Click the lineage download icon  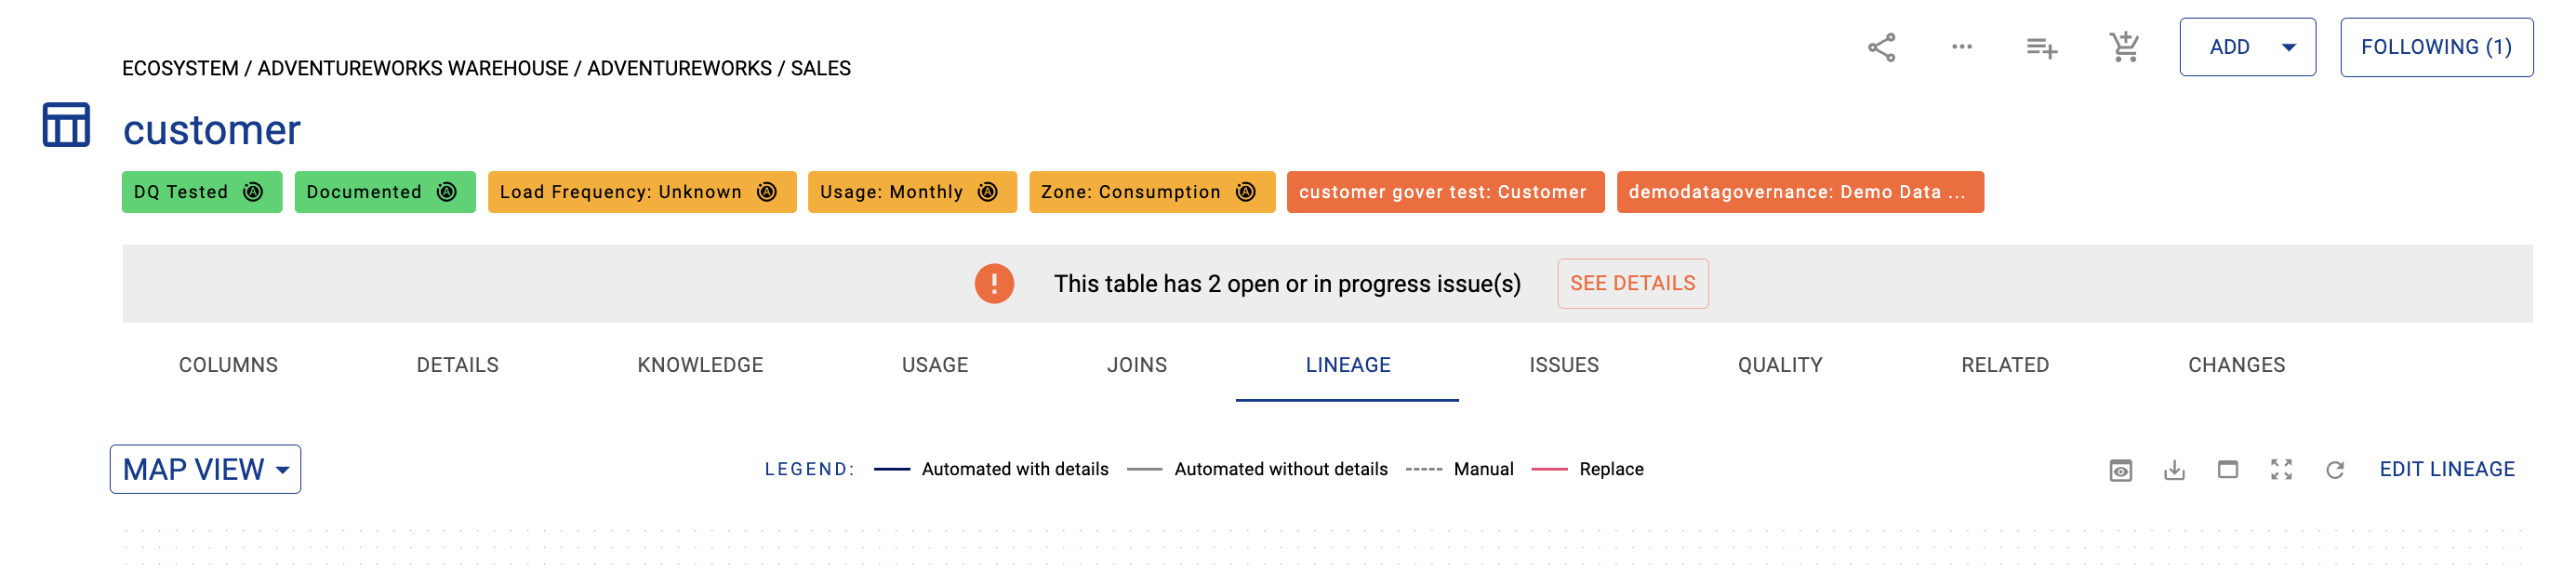point(2174,469)
